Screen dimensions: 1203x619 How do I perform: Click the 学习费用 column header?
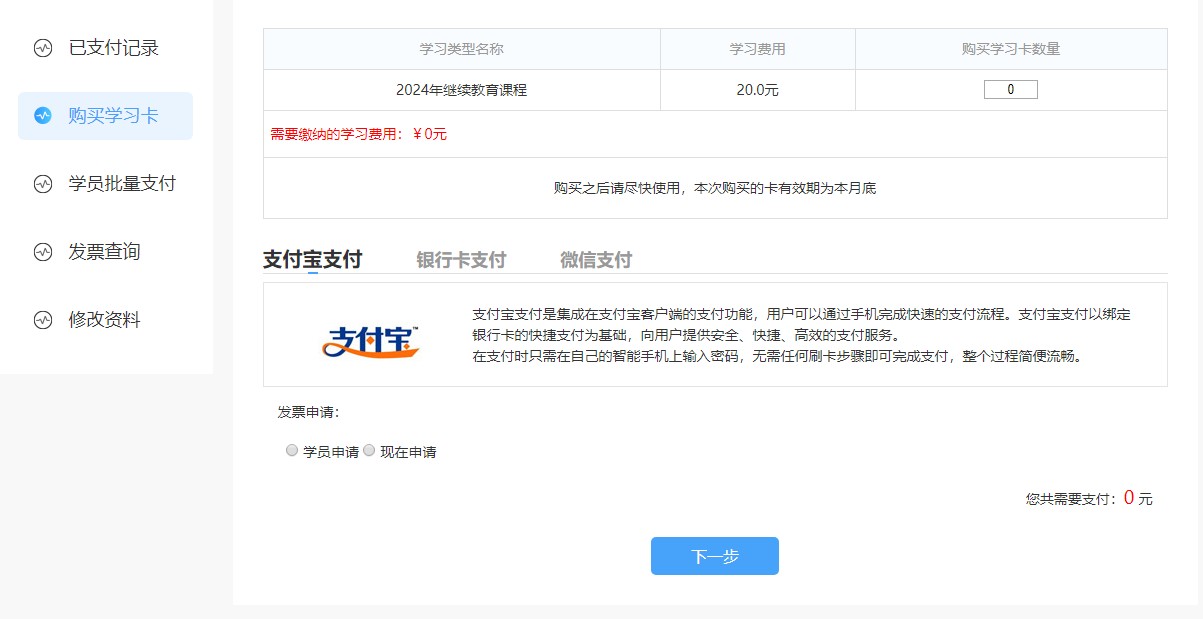pos(757,49)
